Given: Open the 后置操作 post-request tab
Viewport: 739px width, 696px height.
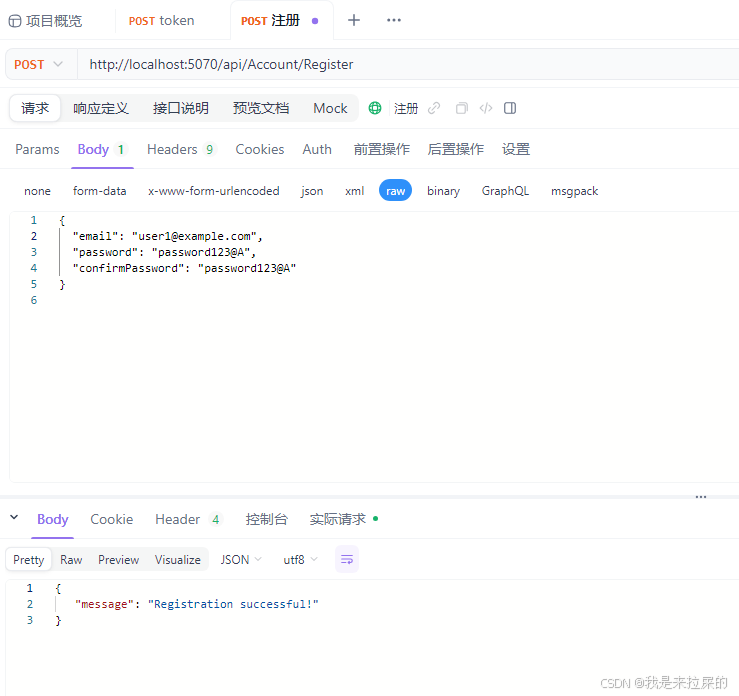Looking at the screenshot, I should point(455,149).
